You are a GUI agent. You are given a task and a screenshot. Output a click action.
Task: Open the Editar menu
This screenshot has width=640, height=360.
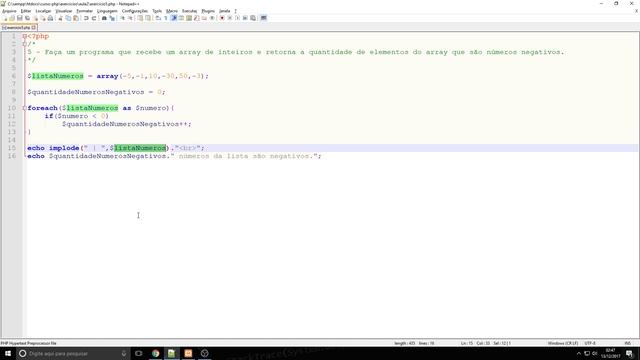[26, 11]
